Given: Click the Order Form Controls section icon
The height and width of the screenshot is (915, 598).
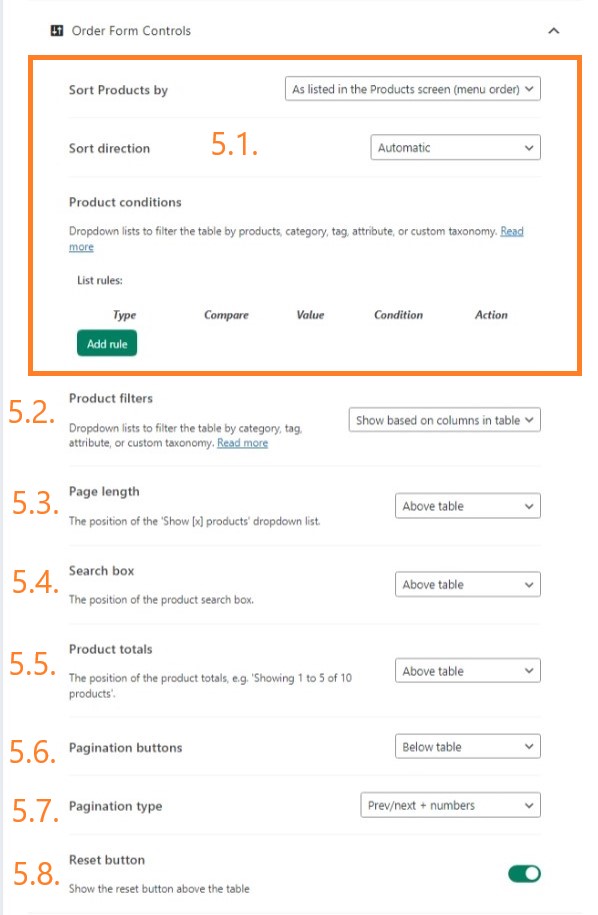Looking at the screenshot, I should (x=57, y=30).
